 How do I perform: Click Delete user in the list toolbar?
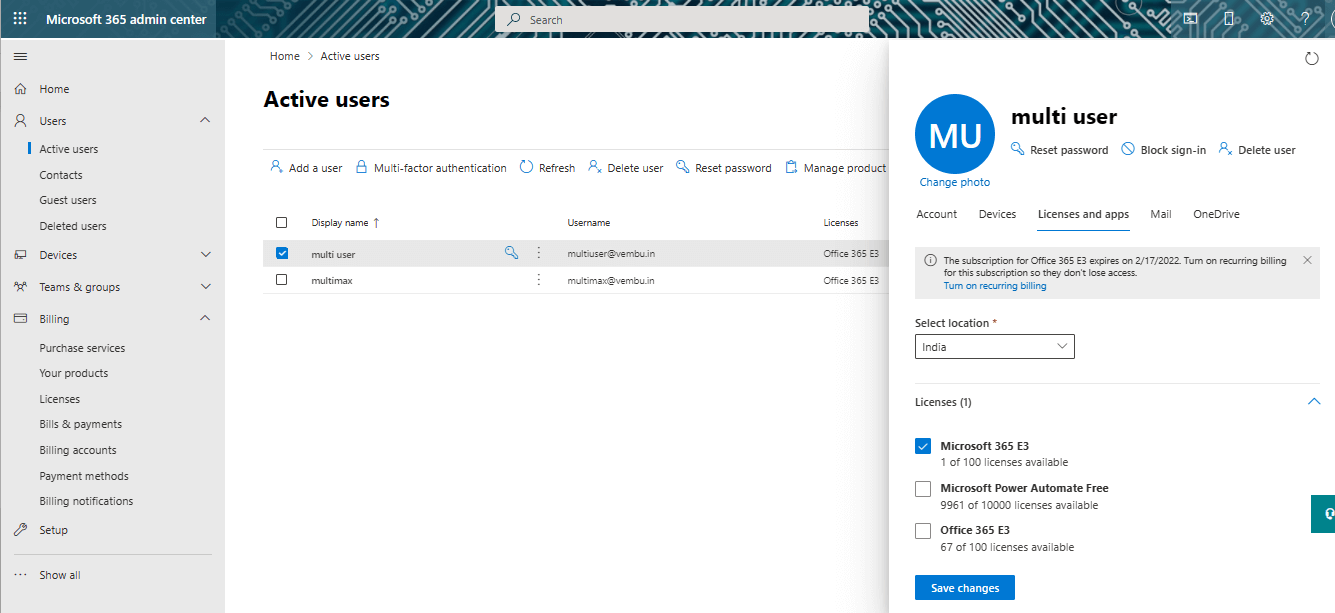625,168
